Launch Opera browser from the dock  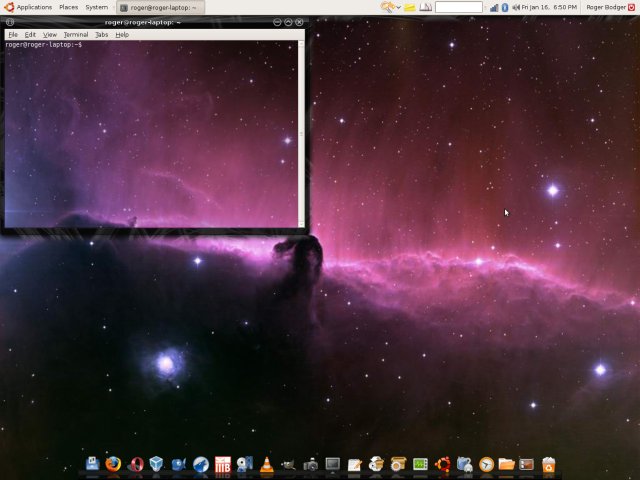click(136, 464)
